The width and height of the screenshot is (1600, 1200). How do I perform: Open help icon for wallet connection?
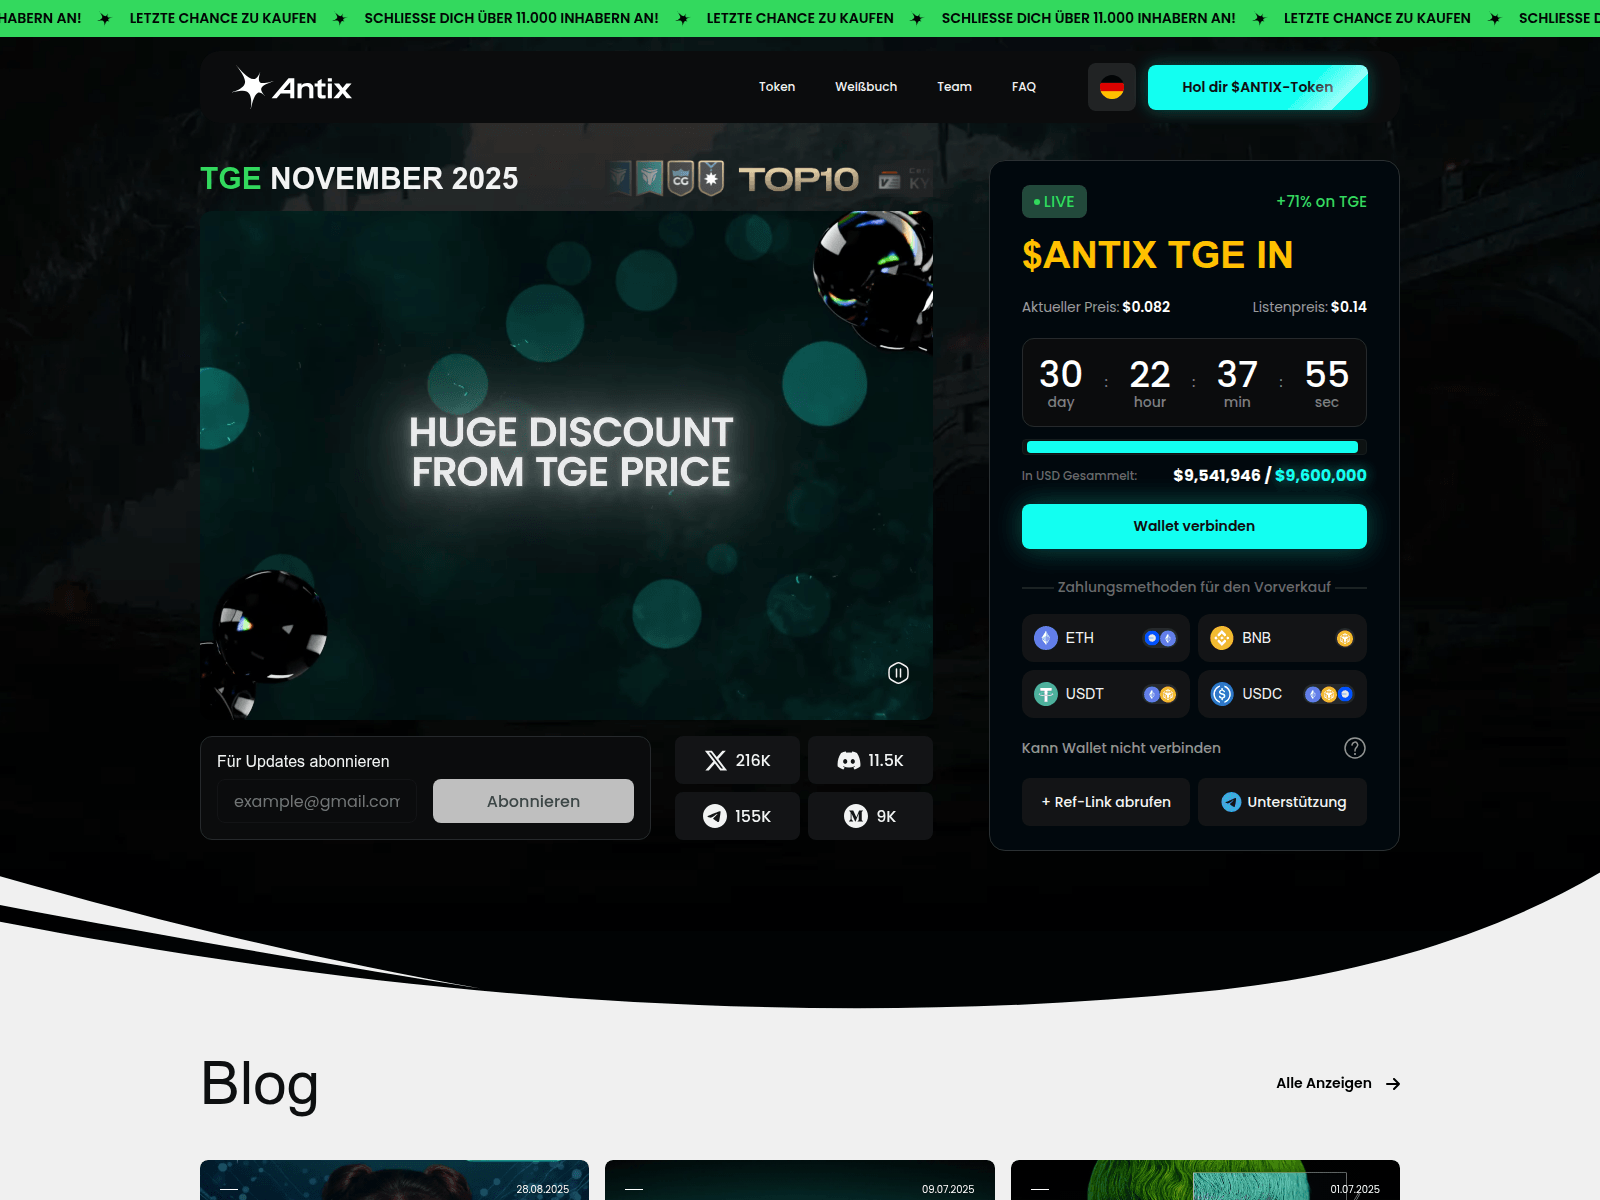[x=1355, y=748]
